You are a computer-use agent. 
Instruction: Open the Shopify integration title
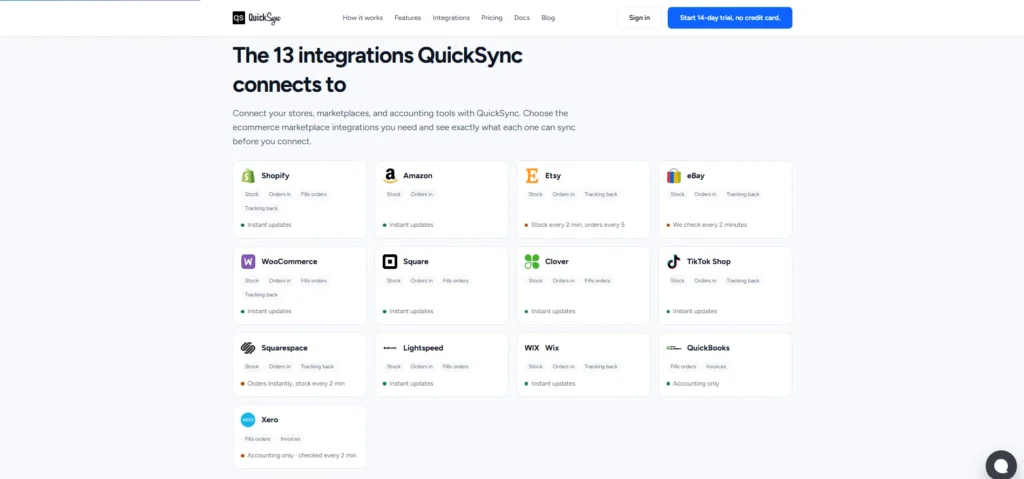pyautogui.click(x=275, y=176)
